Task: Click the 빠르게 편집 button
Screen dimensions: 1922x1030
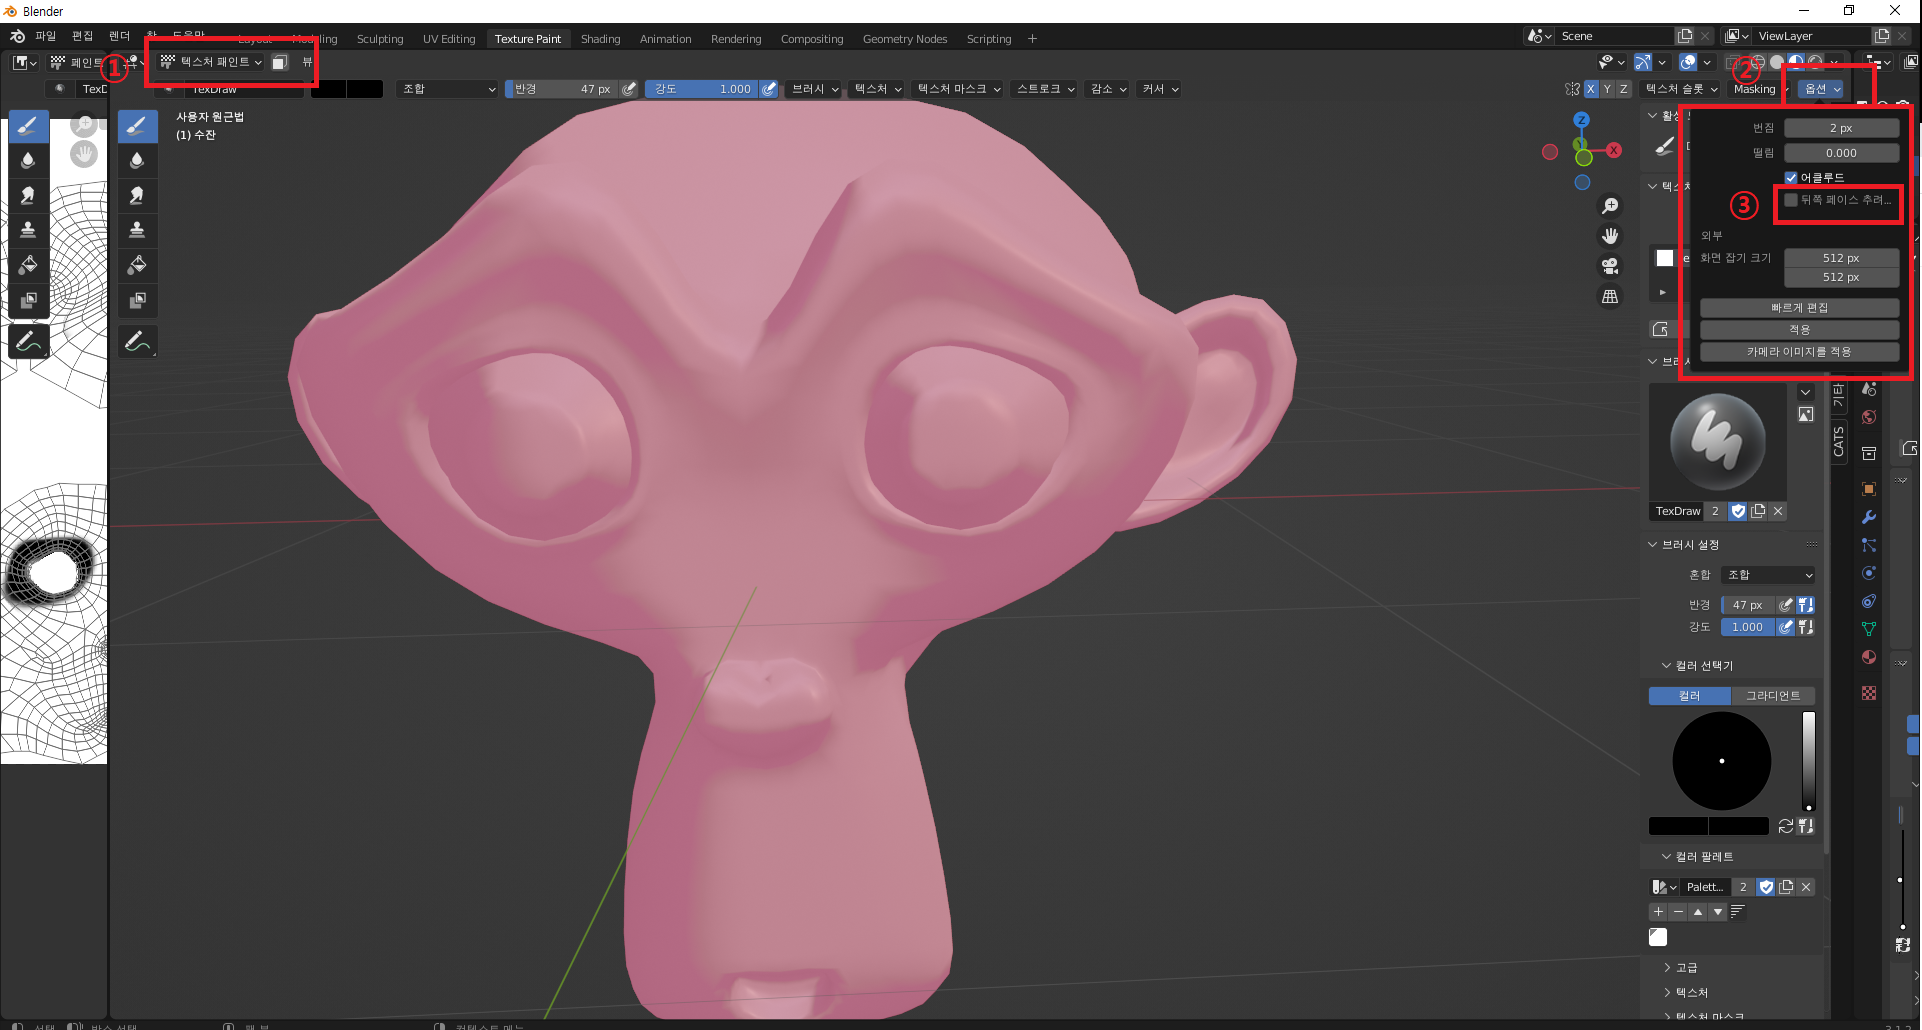Action: point(1799,308)
